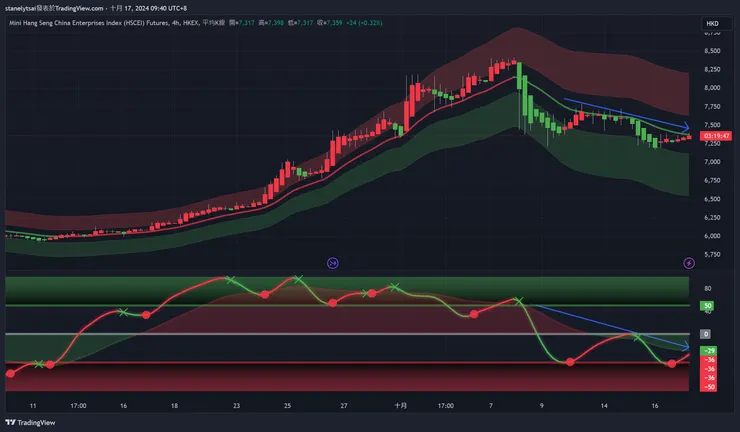740x432 pixels.
Task: Open the HKD currency selector
Action: 716,23
